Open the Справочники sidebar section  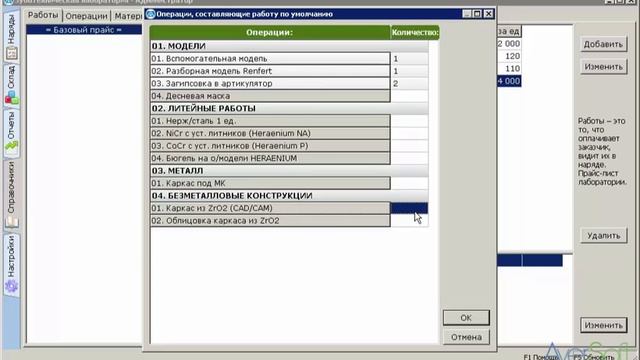pyautogui.click(x=11, y=194)
